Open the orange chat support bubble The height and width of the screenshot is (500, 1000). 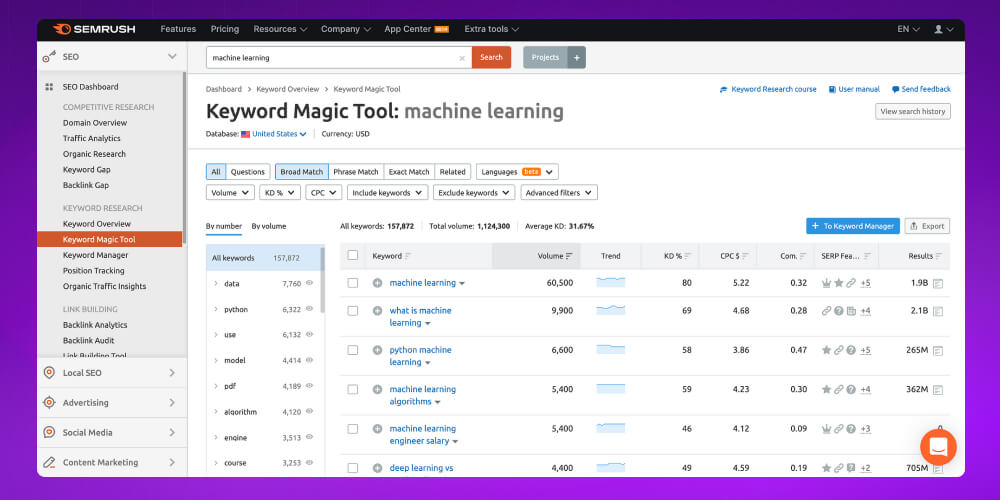(x=938, y=447)
